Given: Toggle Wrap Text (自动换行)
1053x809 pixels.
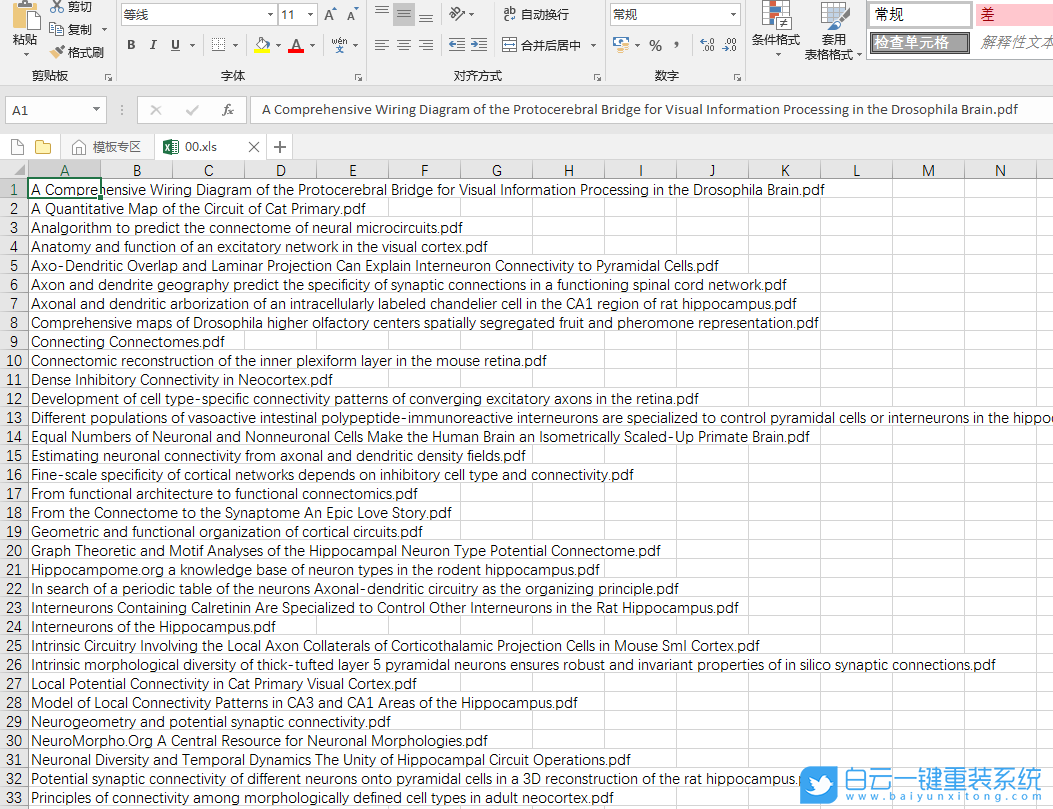Looking at the screenshot, I should pyautogui.click(x=536, y=14).
